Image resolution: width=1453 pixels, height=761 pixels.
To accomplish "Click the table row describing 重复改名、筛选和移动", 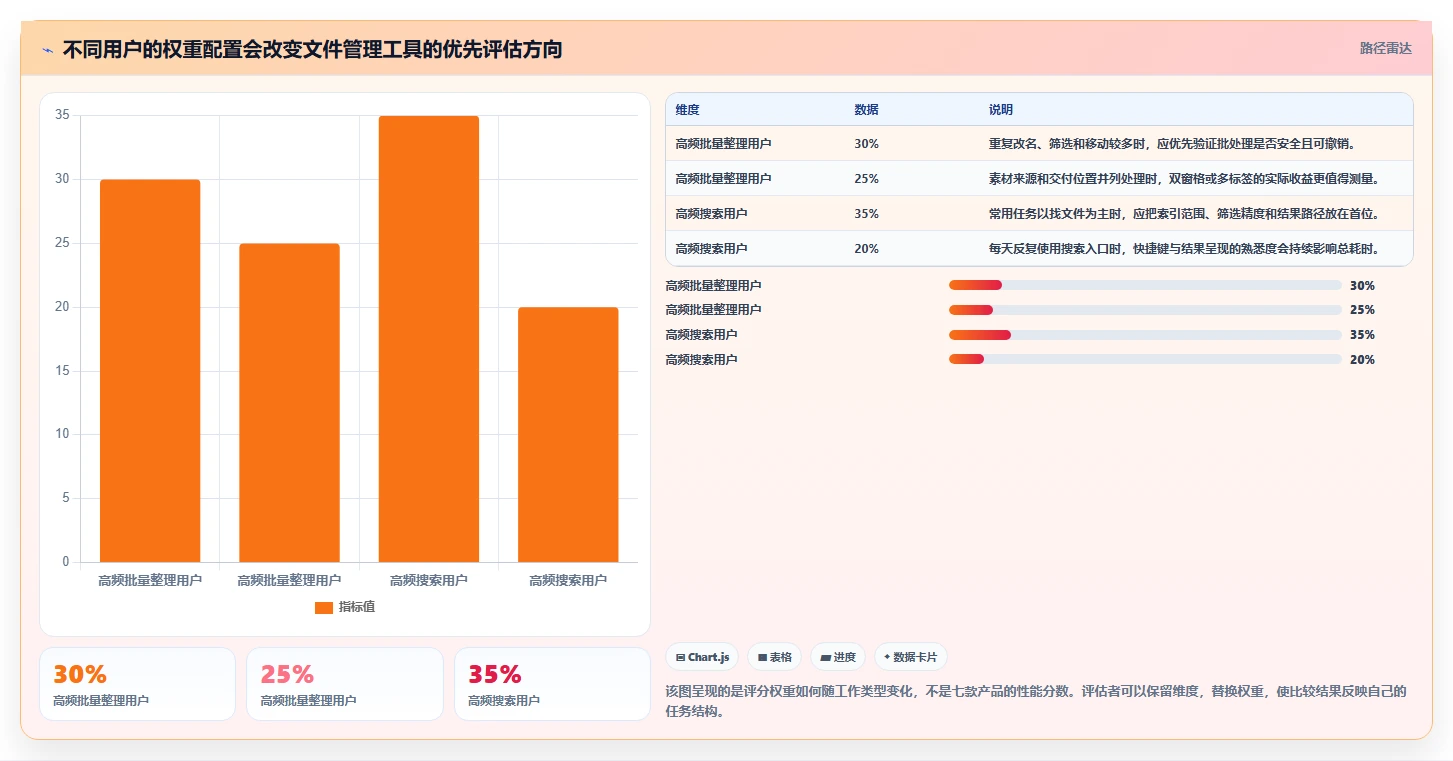I will pos(1039,144).
